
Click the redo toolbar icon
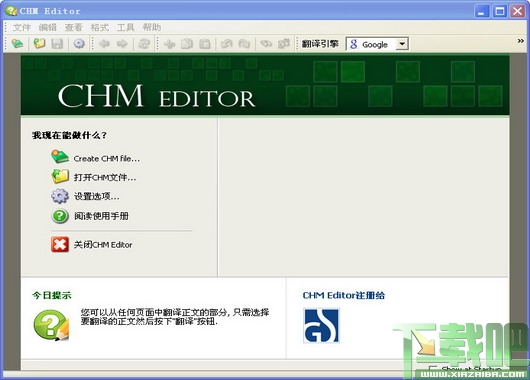(x=244, y=44)
